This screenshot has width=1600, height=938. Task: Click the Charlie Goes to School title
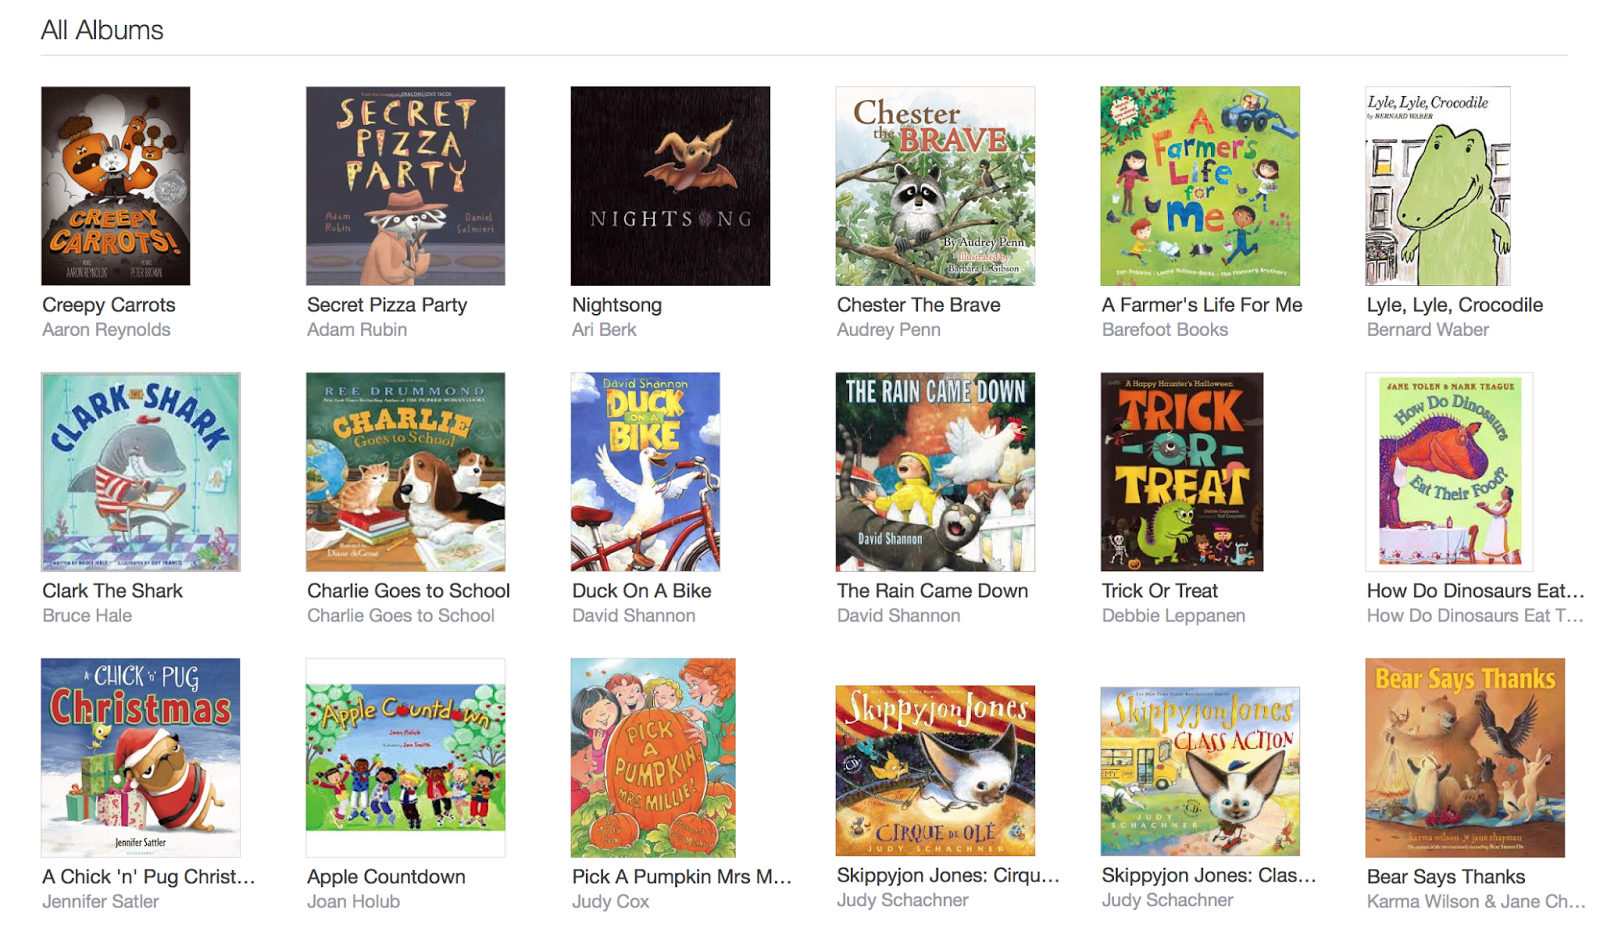408,591
